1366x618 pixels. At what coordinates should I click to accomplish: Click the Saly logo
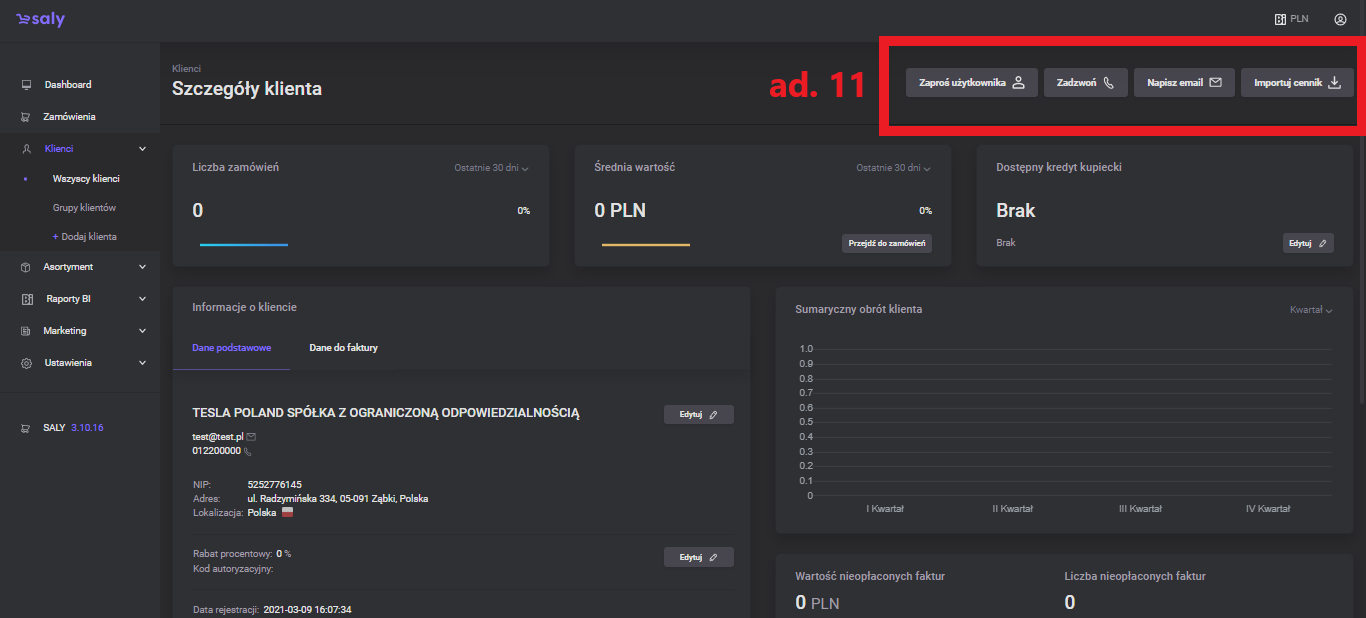point(40,20)
